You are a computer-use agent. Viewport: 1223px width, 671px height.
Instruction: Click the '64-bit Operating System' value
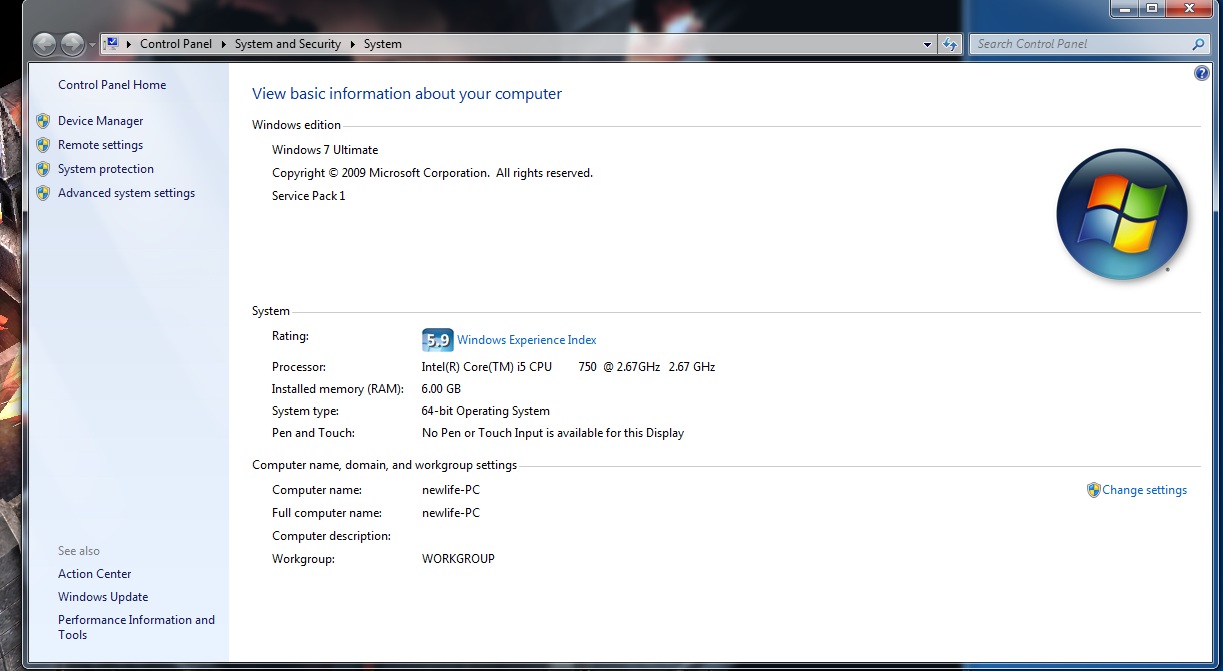click(486, 411)
